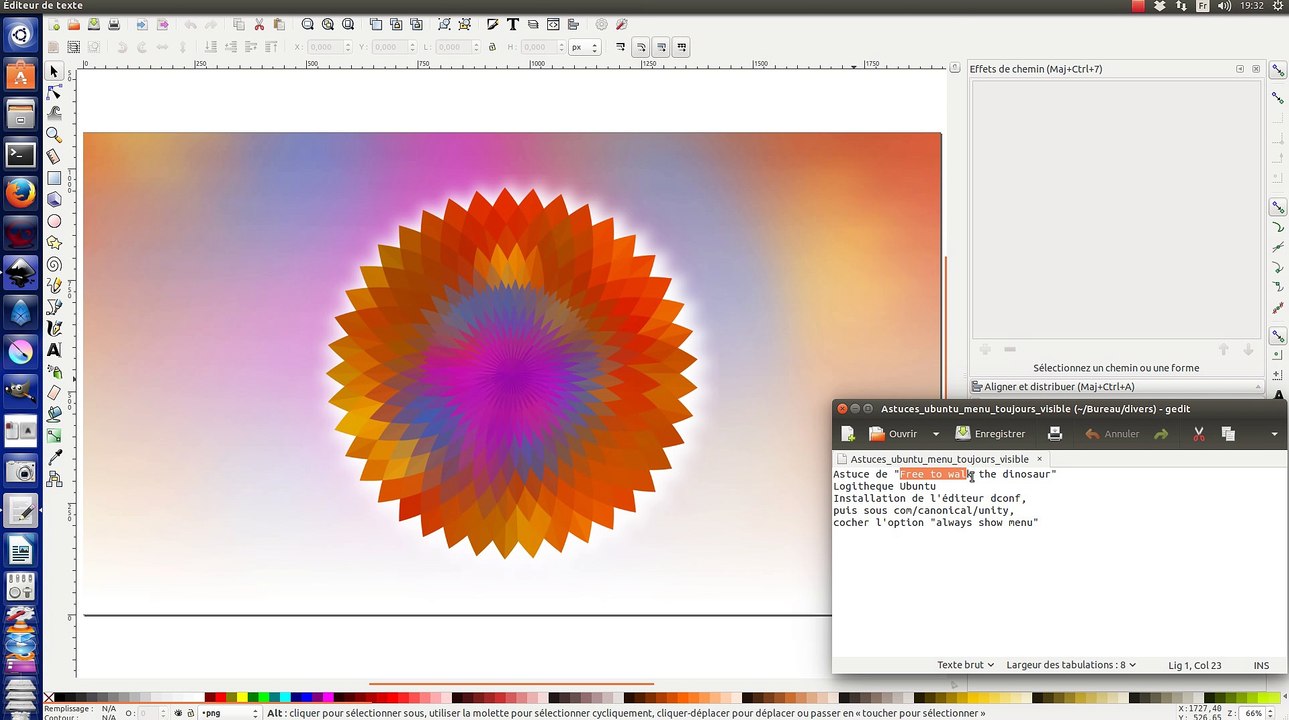
Task: Select the paint bucket fill tool
Action: (x=54, y=414)
